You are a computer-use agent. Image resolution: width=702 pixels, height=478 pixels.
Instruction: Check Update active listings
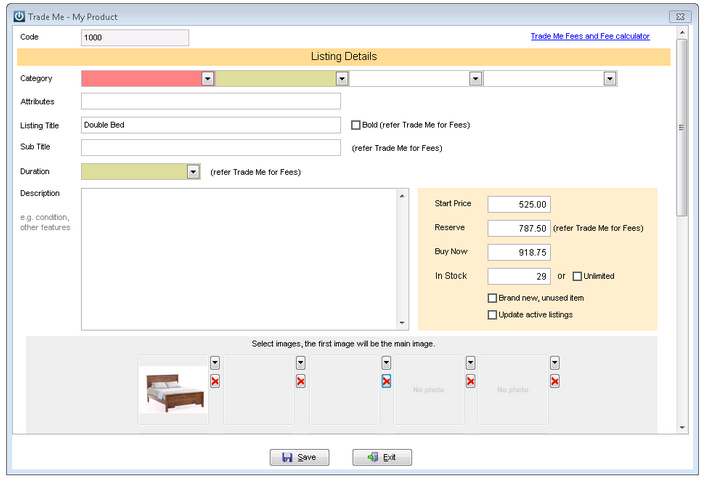coord(492,315)
